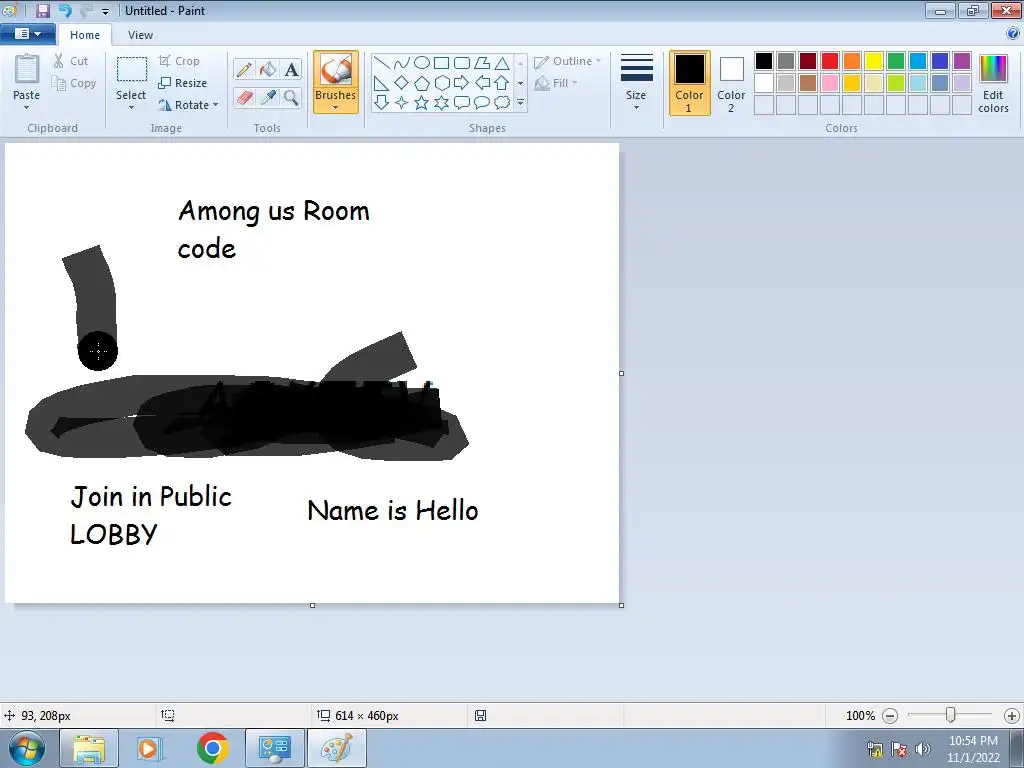
Task: Choose the Right arrow shape
Action: 462,83
